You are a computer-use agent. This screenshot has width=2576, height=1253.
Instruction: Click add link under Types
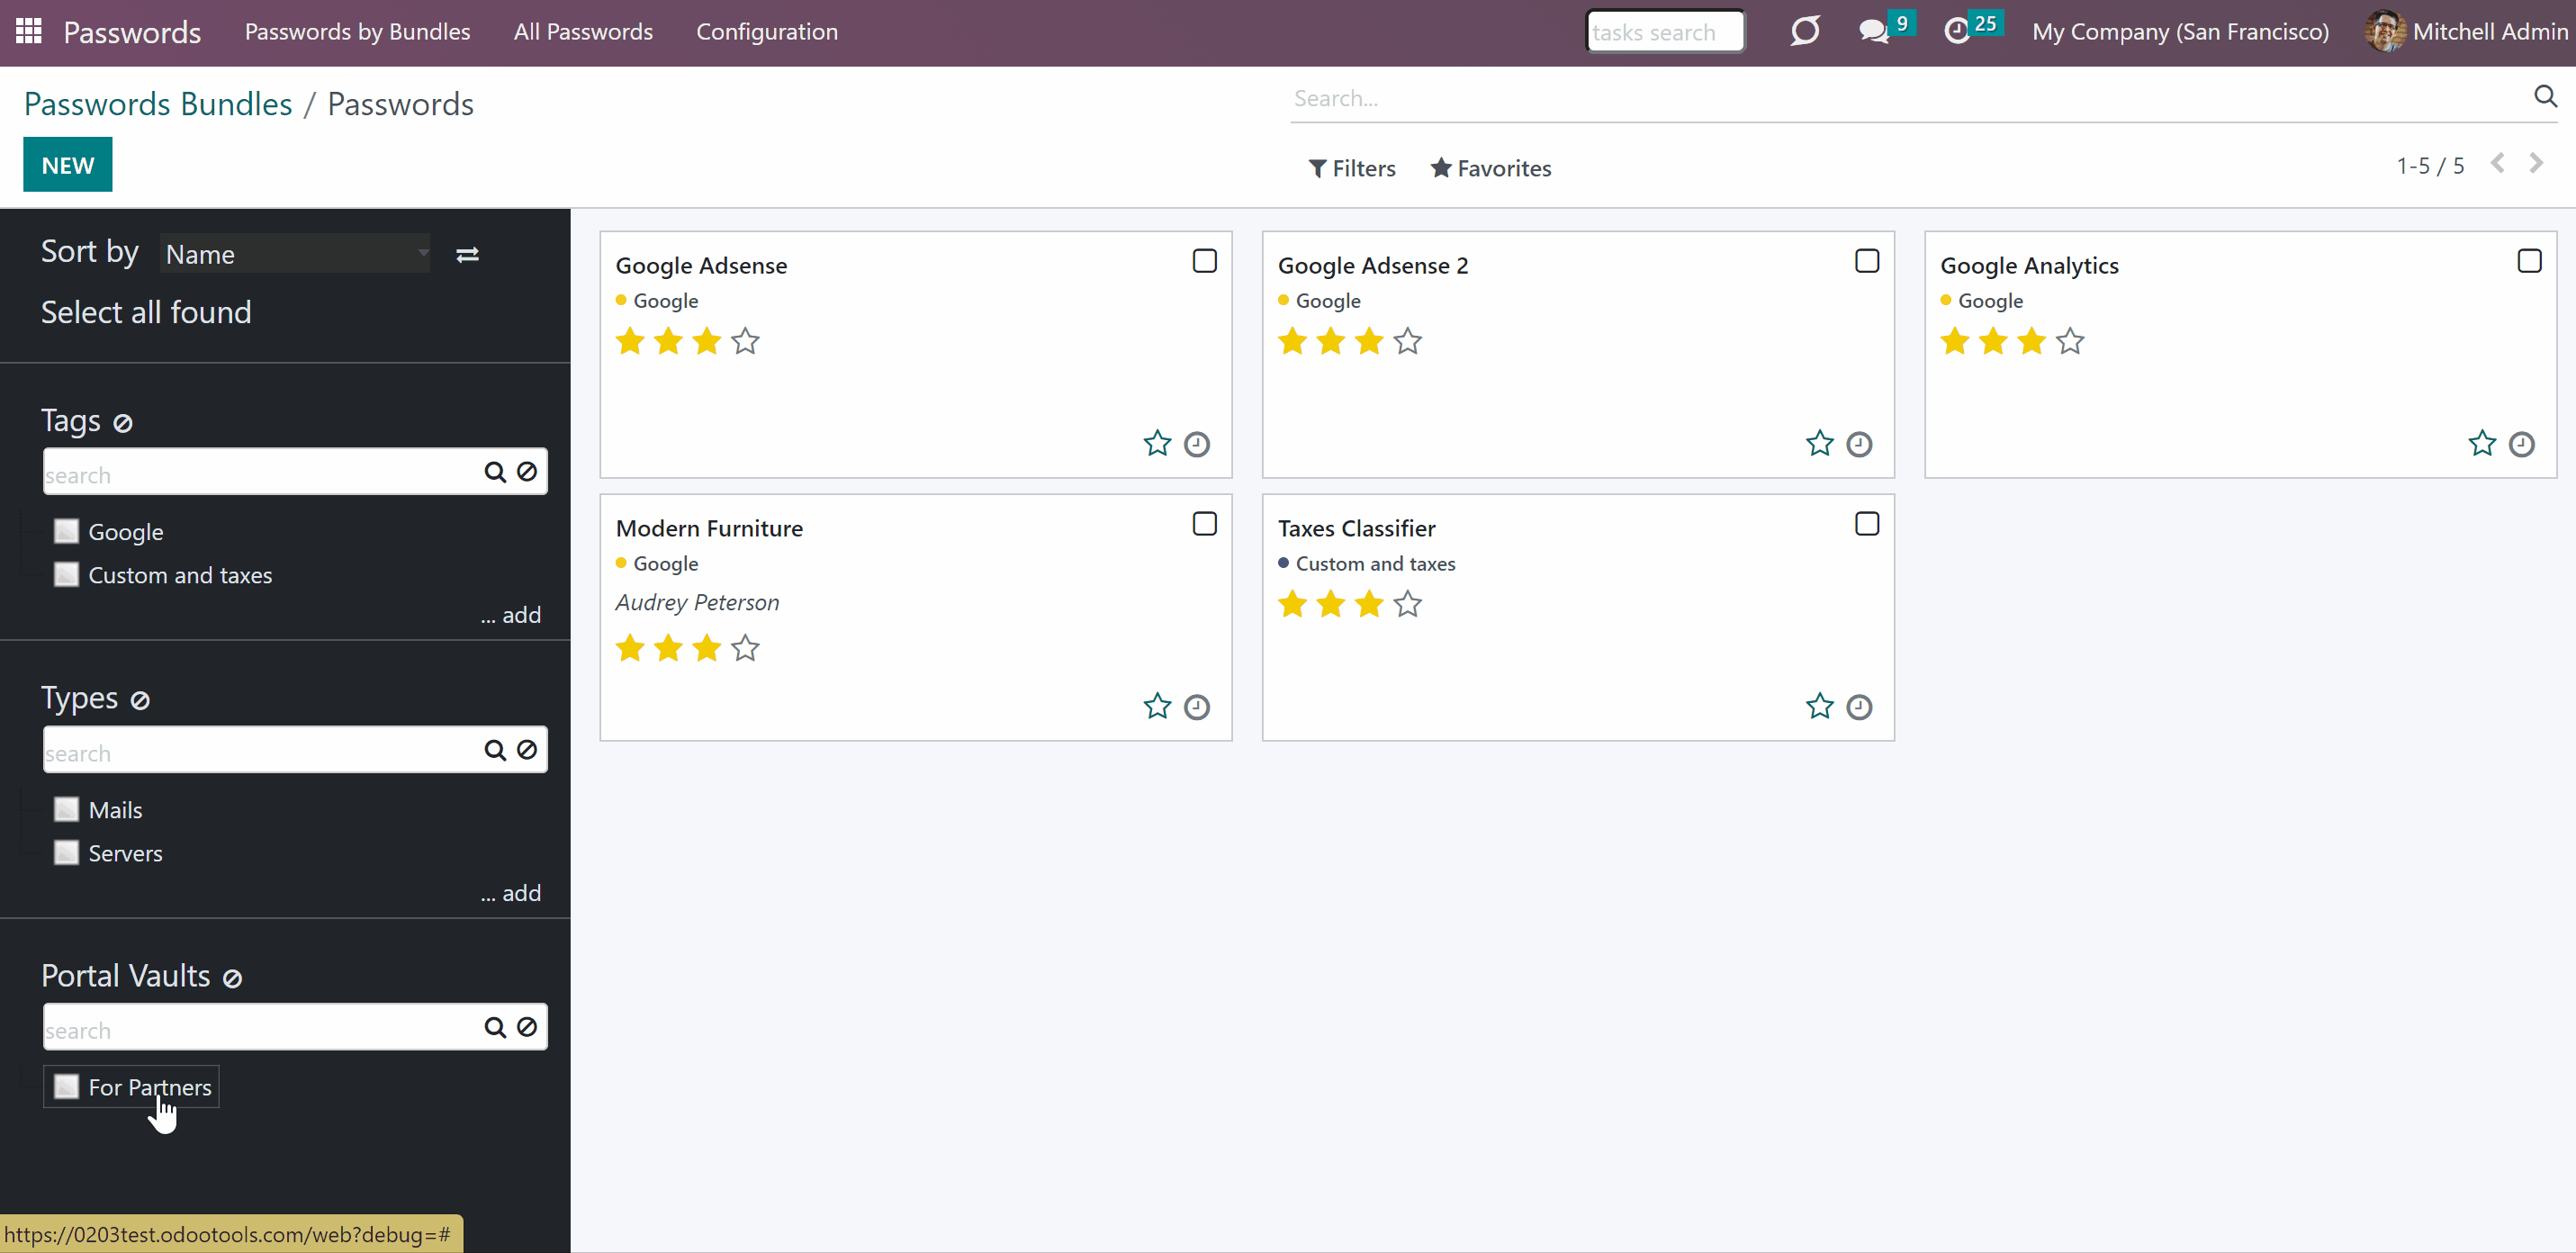511,893
